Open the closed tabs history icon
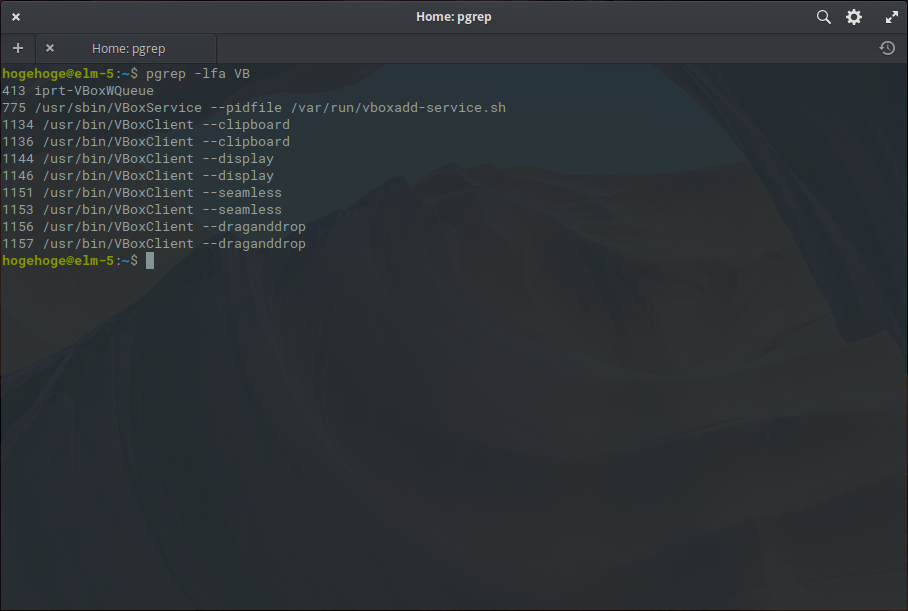Viewport: 908px width, 611px height. tap(887, 48)
